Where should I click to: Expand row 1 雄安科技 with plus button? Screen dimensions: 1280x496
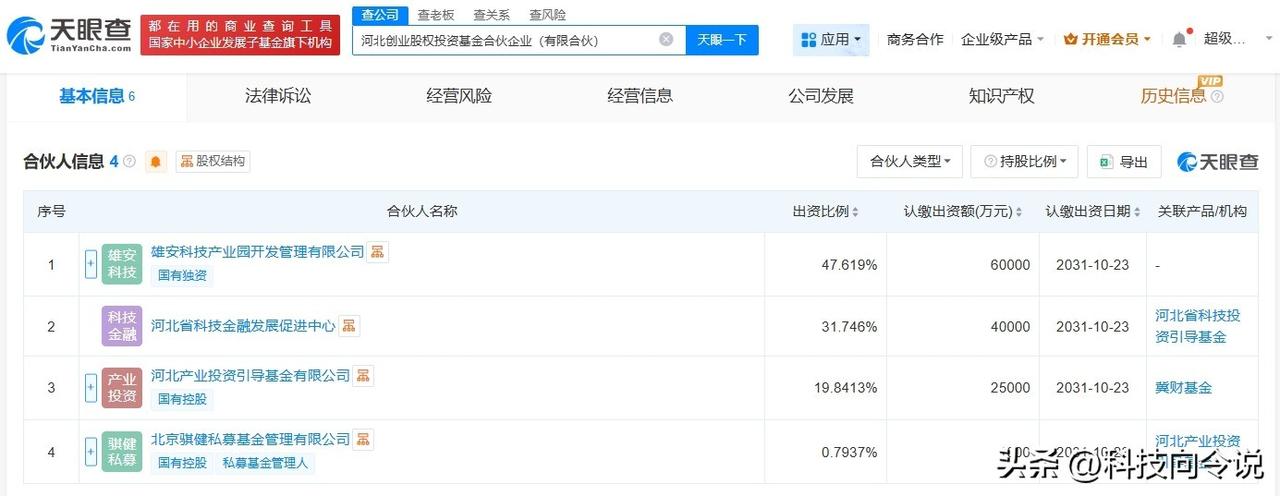[x=91, y=265]
